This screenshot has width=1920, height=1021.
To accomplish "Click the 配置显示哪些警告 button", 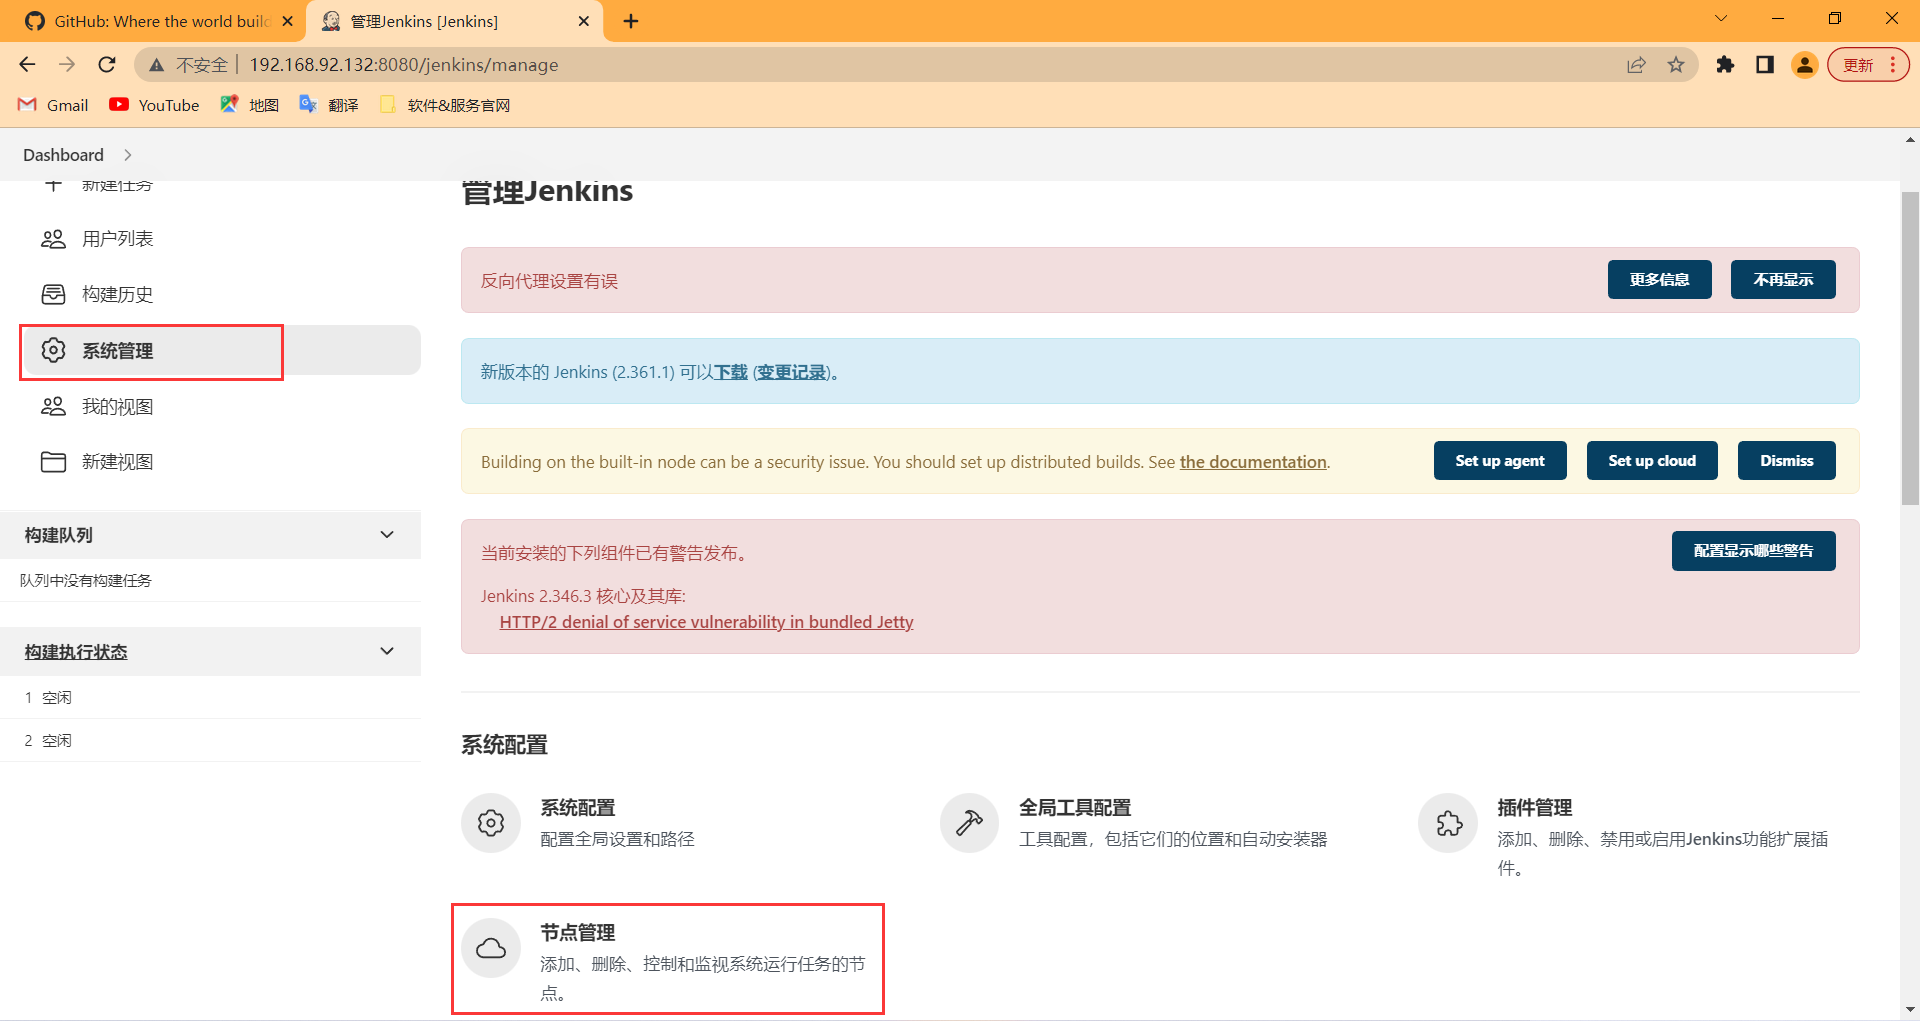I will tap(1753, 551).
